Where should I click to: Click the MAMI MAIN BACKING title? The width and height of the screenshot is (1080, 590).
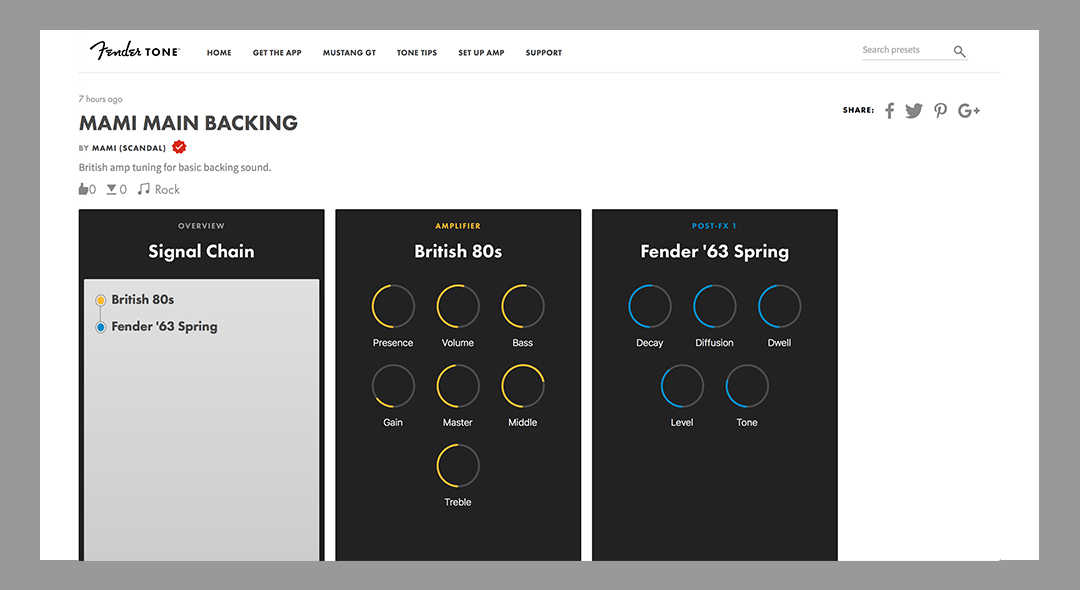(188, 123)
